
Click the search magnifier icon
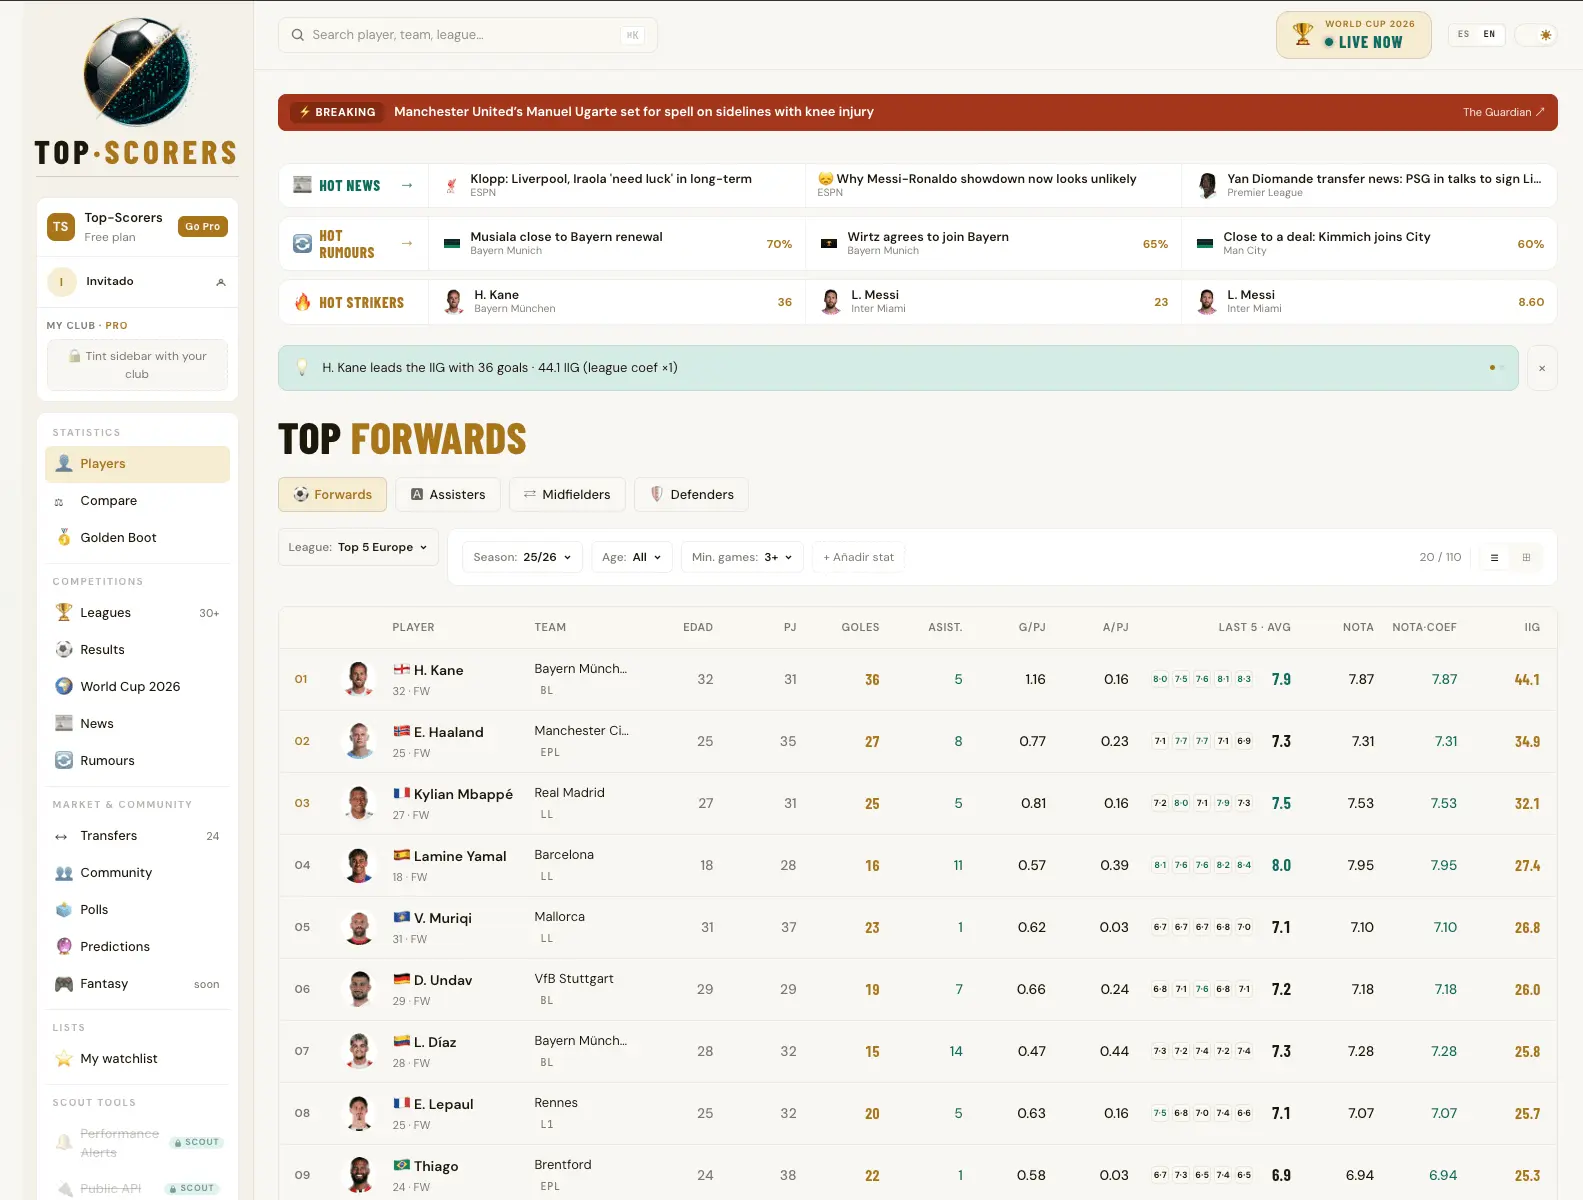[x=298, y=35]
